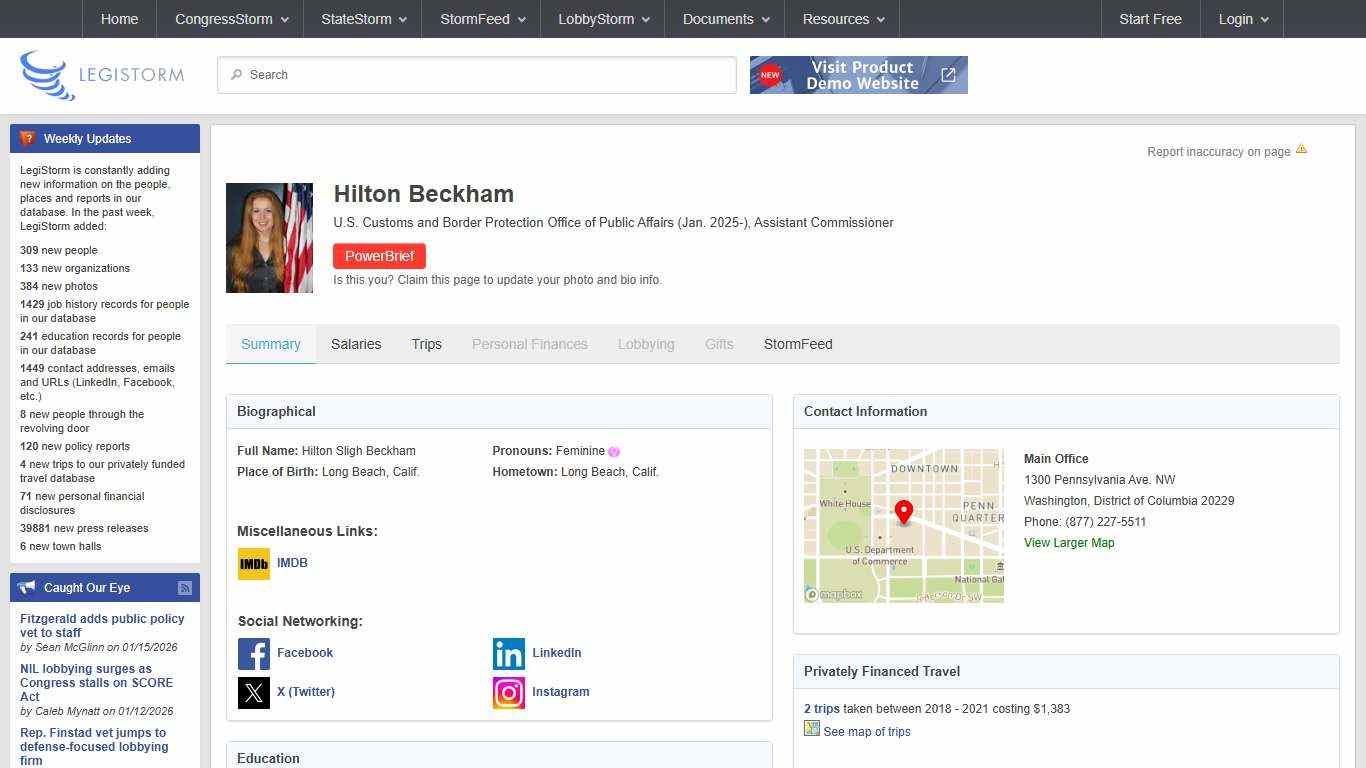Expand the CongressStorm dropdown menu
This screenshot has width=1366, height=768.
coord(232,19)
